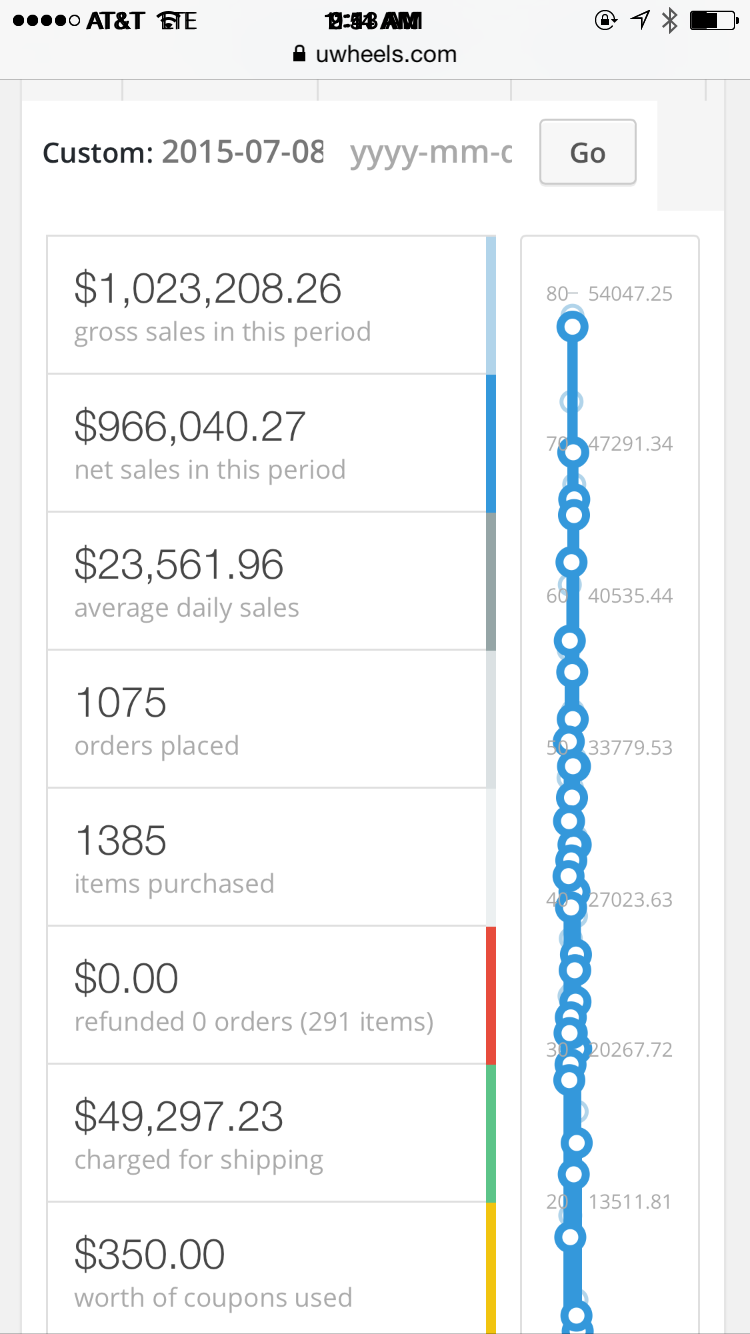Click the red color bar beside refunded
The height and width of the screenshot is (1334, 750).
coord(491,995)
